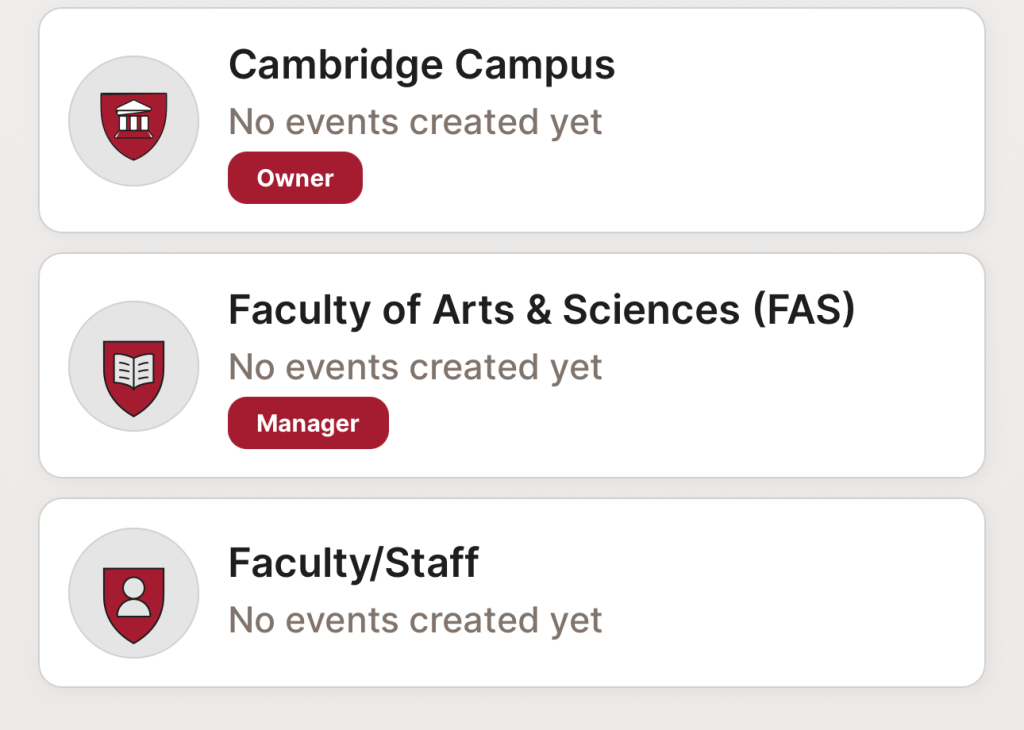
Task: Open the Faculty/Staff title
Action: point(353,563)
